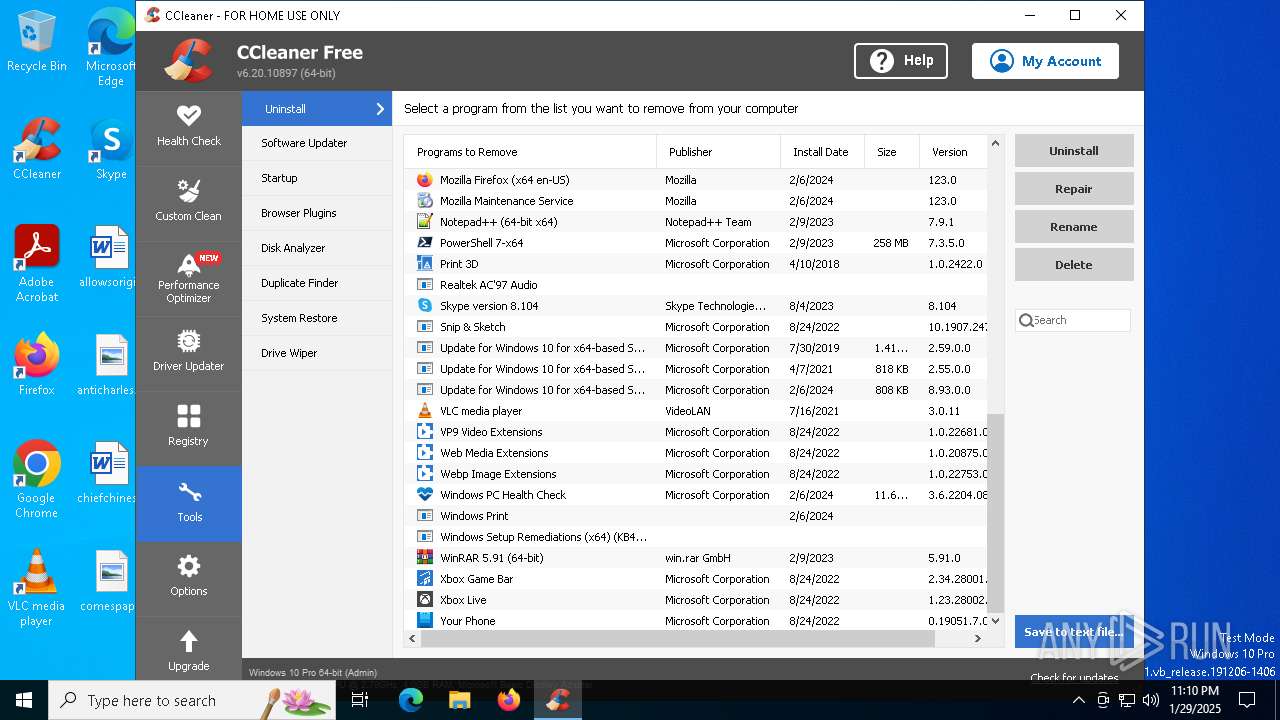Open the Drive Wiper tab
The height and width of the screenshot is (720, 1280).
[x=317, y=353]
